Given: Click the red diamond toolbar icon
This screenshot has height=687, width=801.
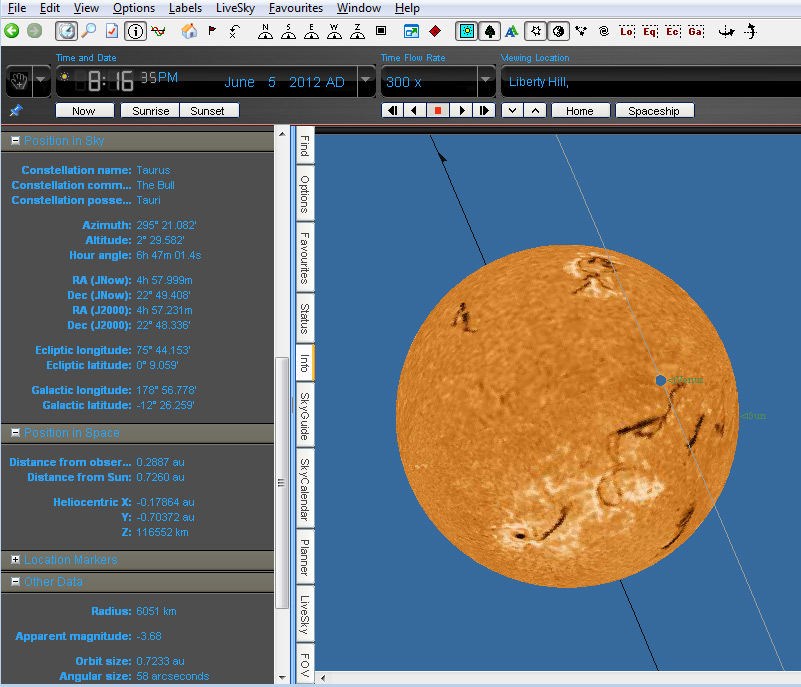Looking at the screenshot, I should coord(435,31).
